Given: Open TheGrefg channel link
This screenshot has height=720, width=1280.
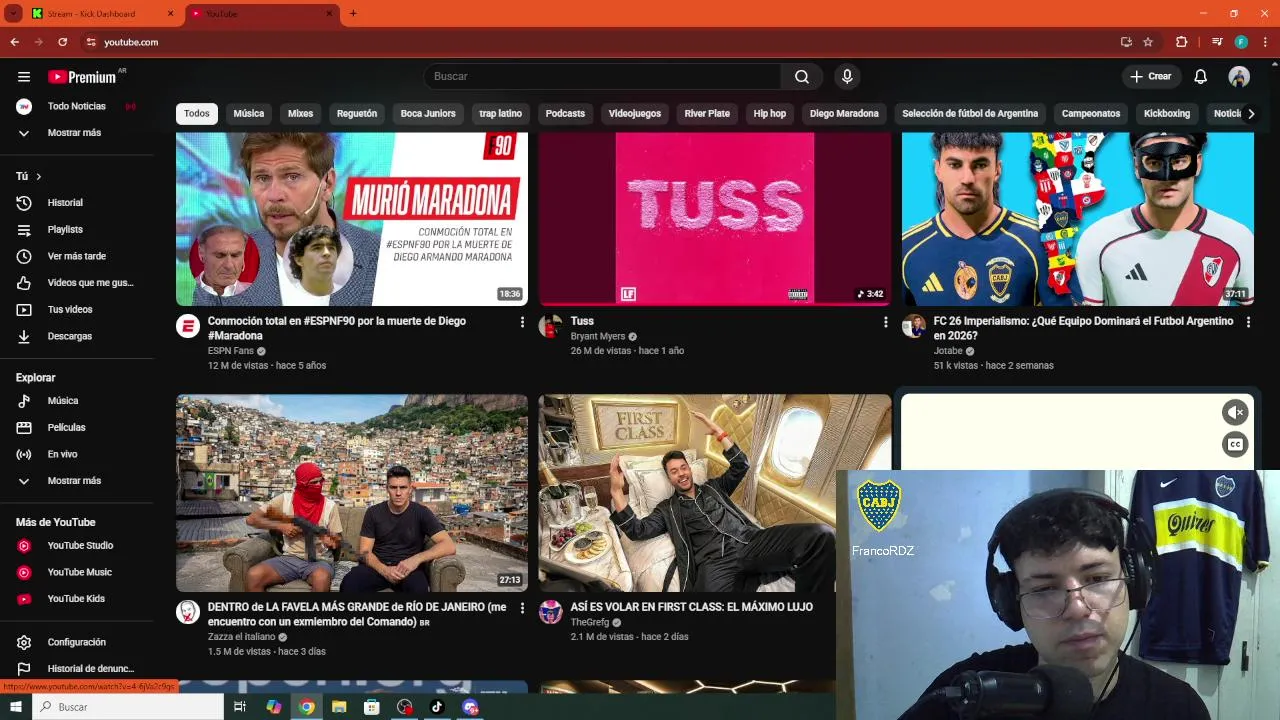Looking at the screenshot, I should [x=590, y=622].
